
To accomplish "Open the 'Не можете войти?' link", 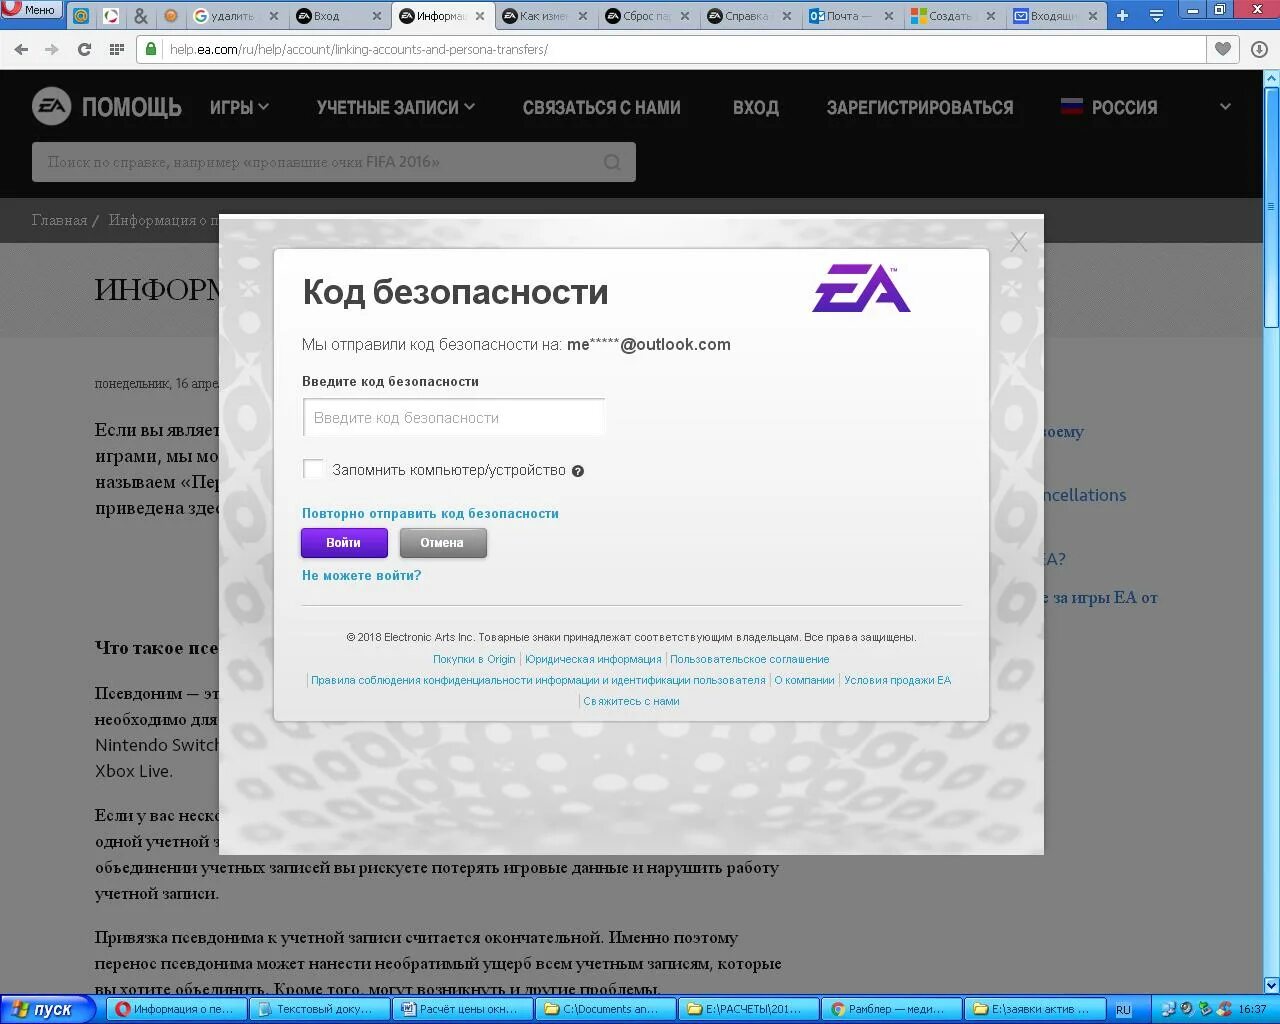I will (x=362, y=575).
